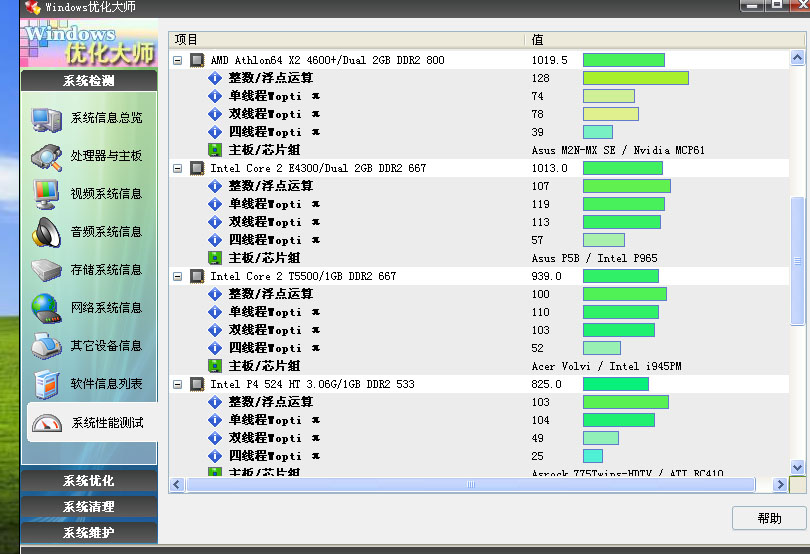Select Acer Volvi / Intel i945PM text

[x=606, y=366]
